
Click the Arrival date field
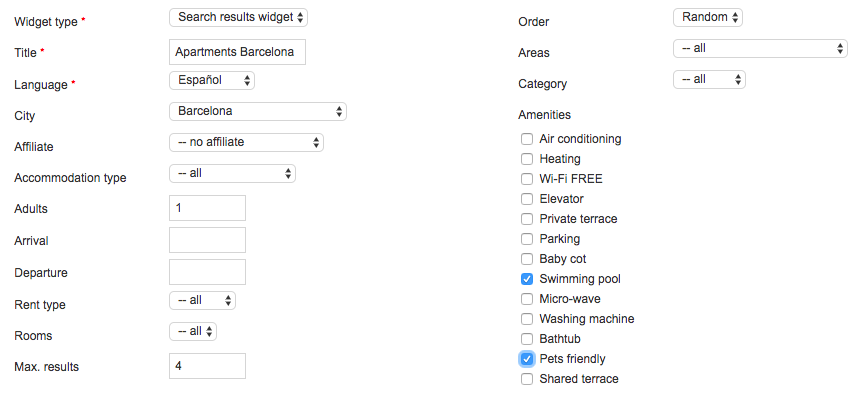(207, 240)
